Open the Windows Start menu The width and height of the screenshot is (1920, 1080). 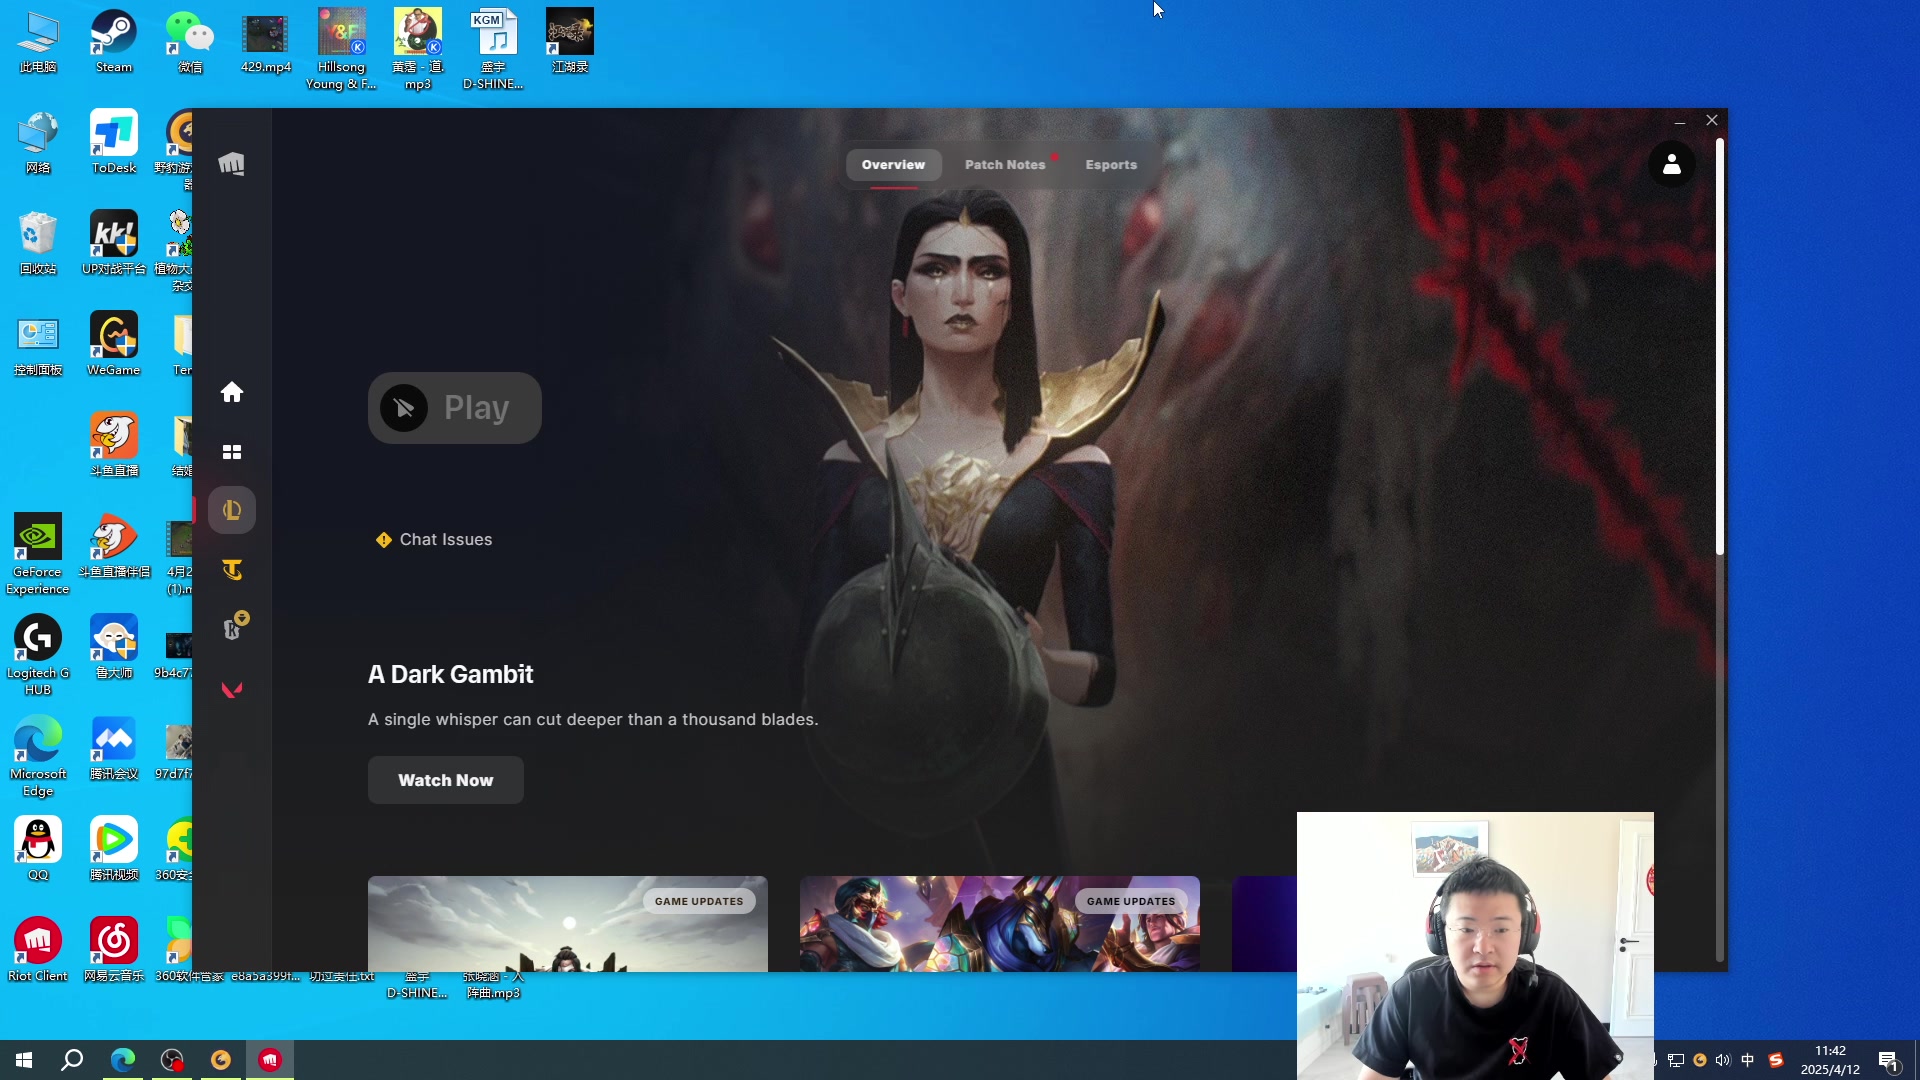tap(24, 1060)
